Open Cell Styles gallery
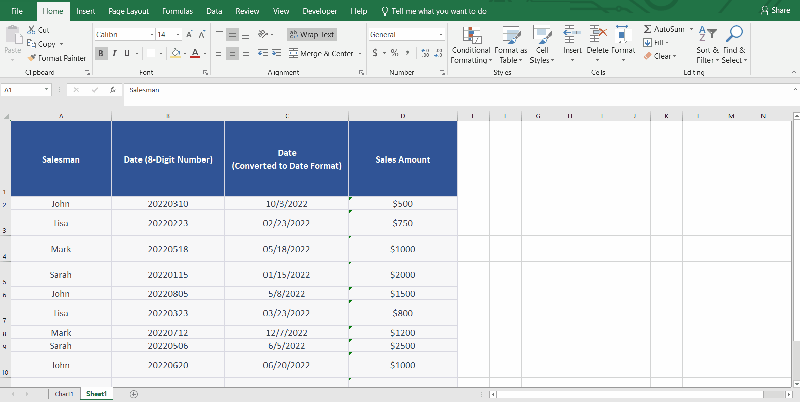The width and height of the screenshot is (800, 402). pyautogui.click(x=542, y=45)
